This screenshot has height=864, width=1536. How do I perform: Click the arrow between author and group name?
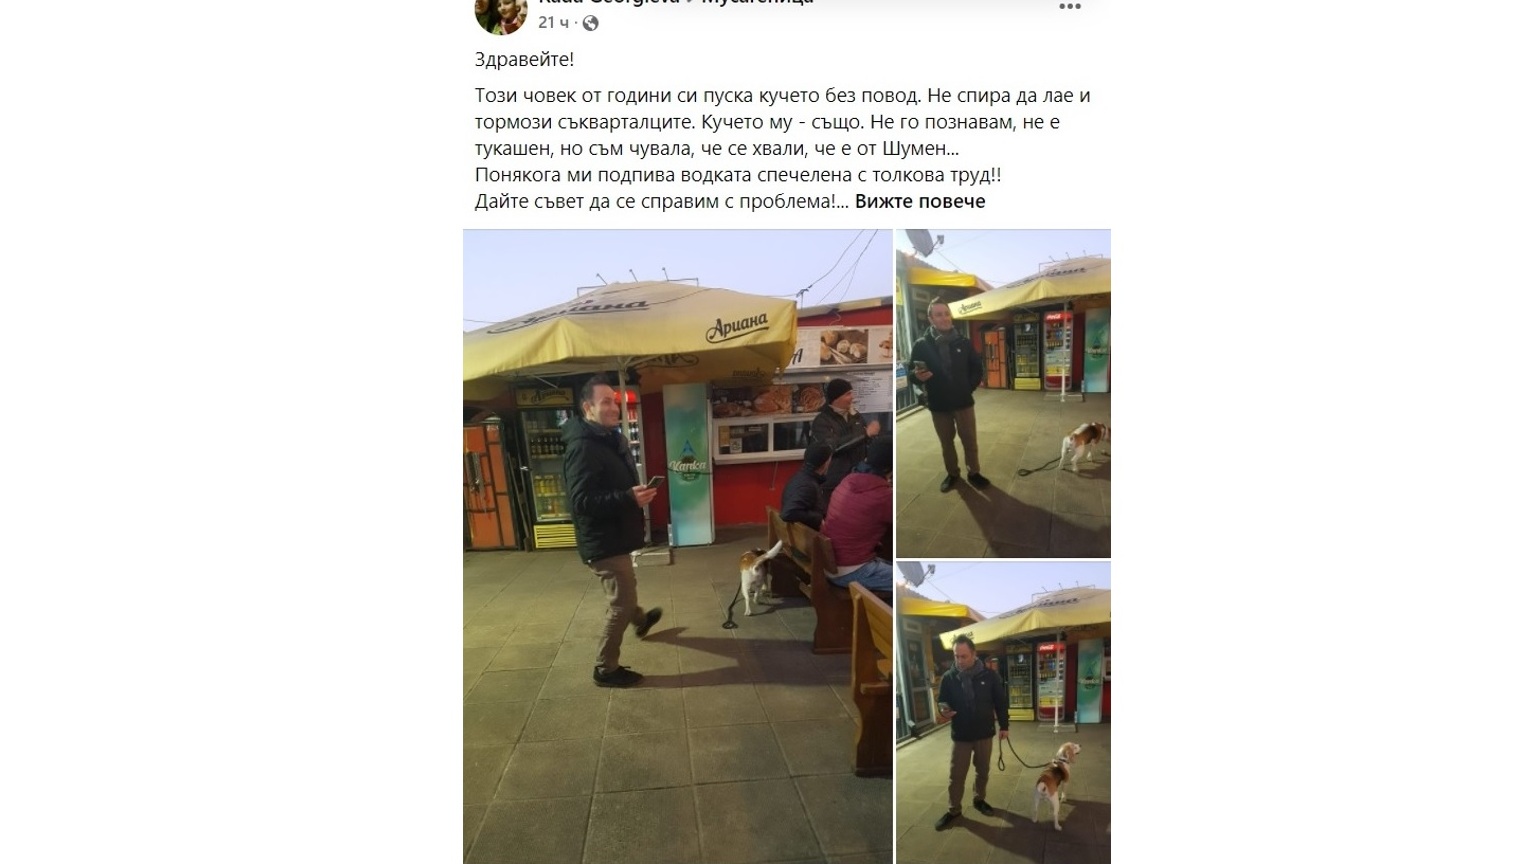click(x=690, y=2)
